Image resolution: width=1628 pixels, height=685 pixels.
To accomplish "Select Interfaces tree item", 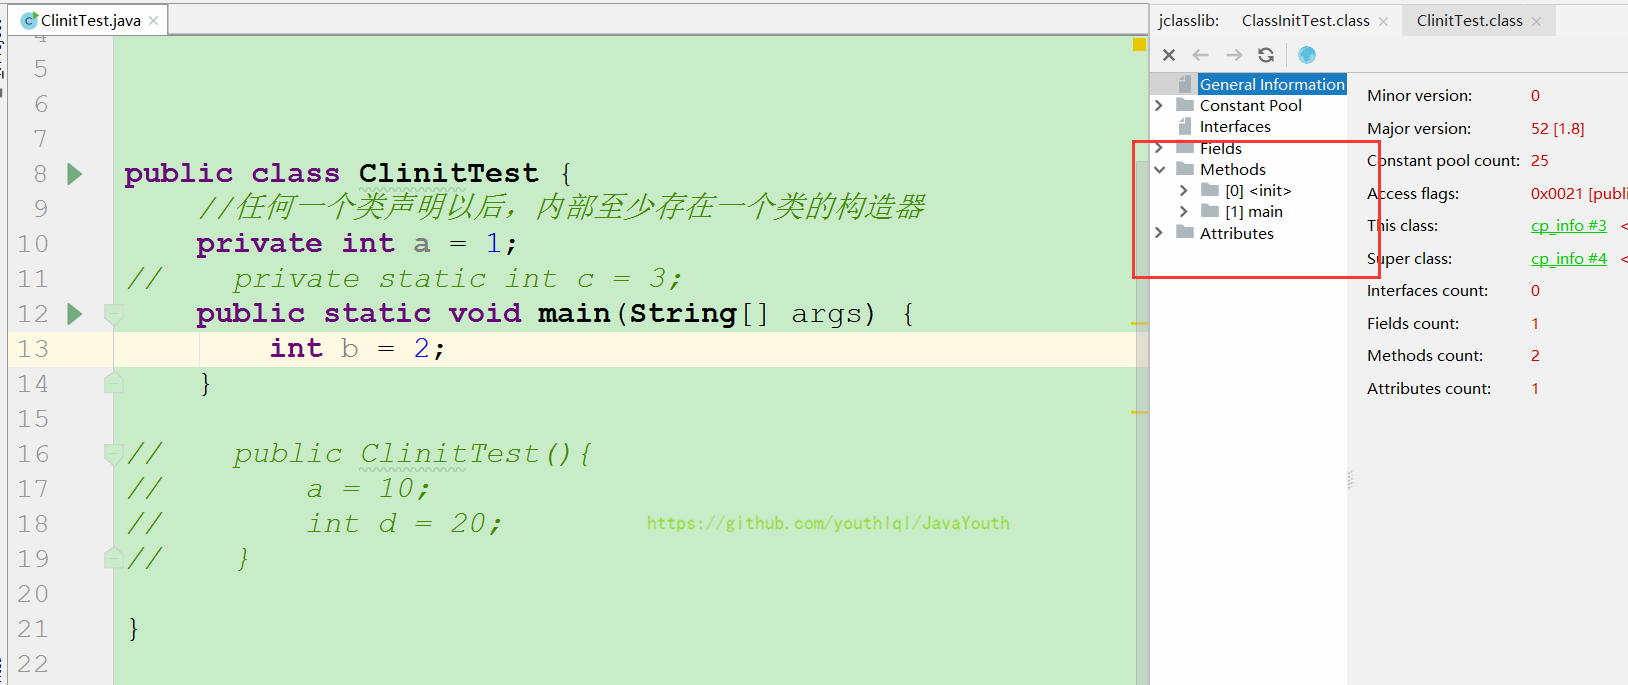I will [1235, 126].
